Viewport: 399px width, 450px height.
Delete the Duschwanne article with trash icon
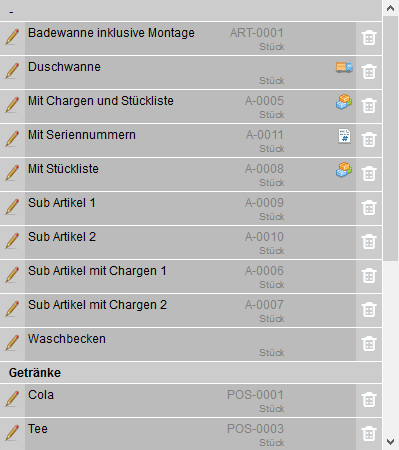pos(369,71)
